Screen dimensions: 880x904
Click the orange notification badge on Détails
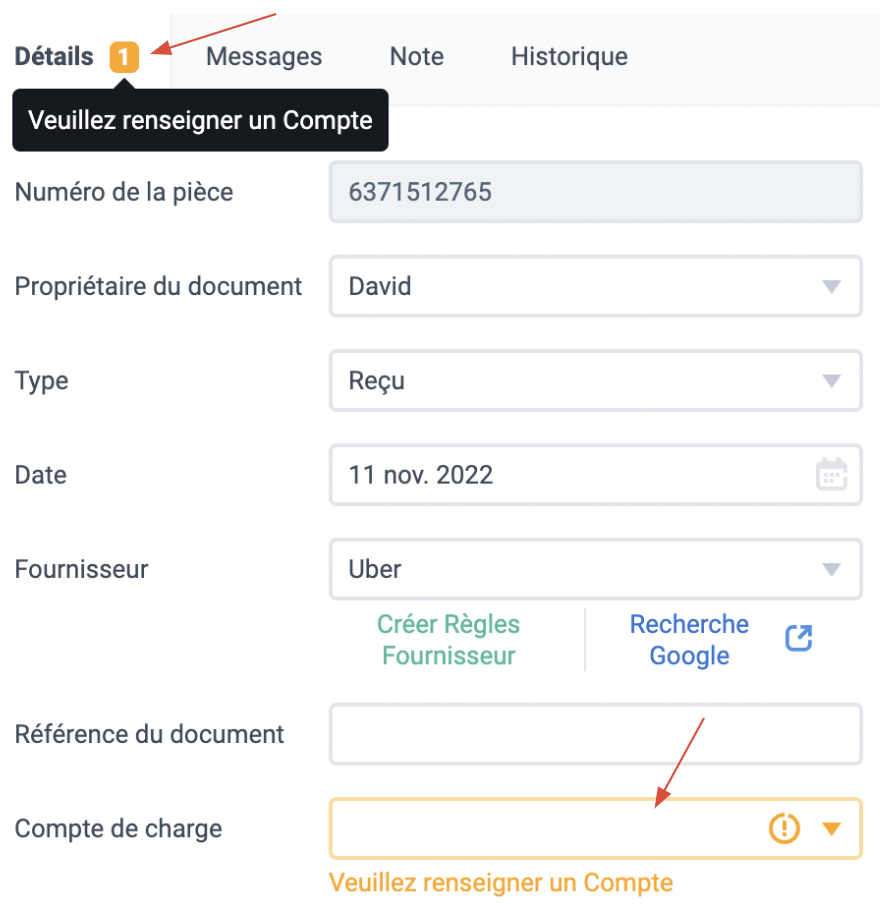[124, 57]
